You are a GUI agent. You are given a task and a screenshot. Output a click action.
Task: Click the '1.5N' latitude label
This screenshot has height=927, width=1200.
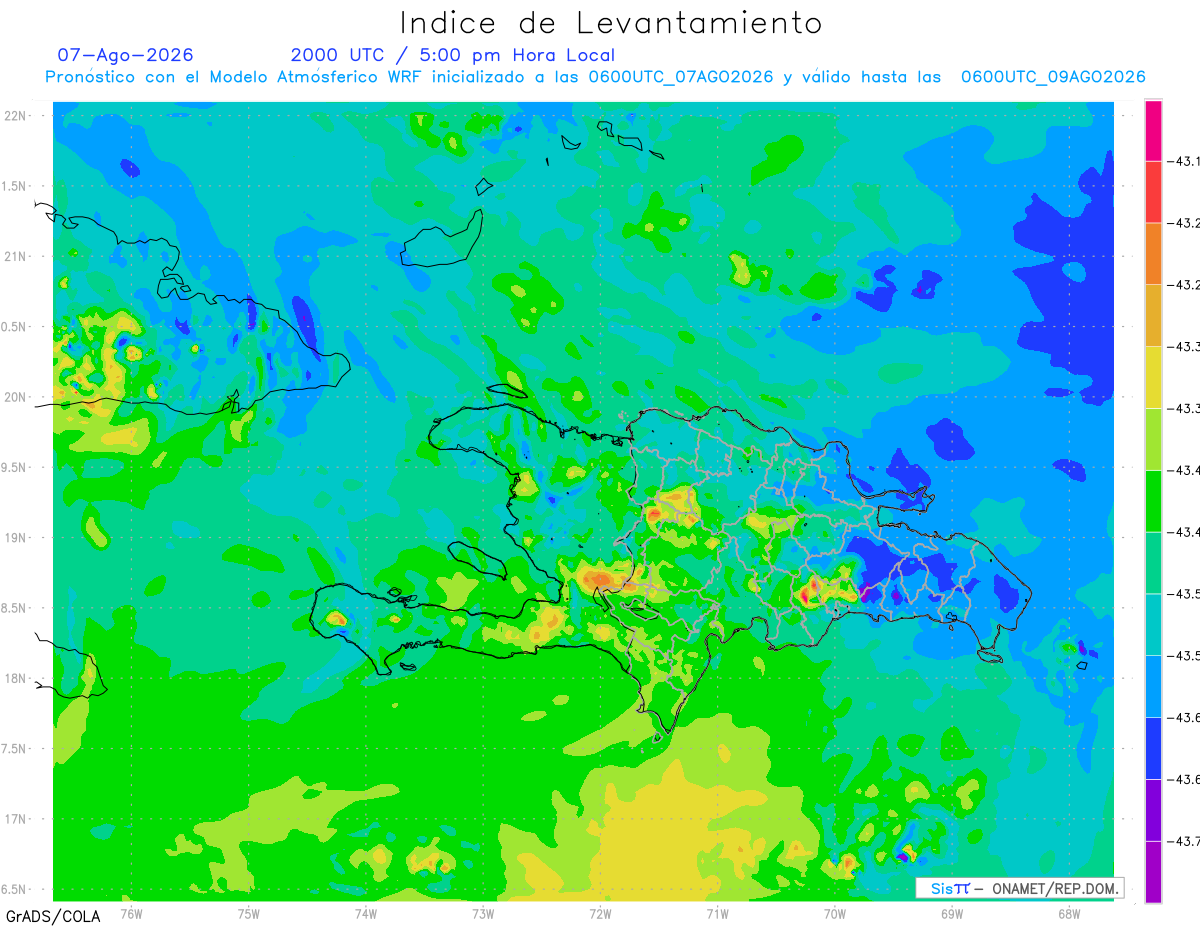coord(15,186)
